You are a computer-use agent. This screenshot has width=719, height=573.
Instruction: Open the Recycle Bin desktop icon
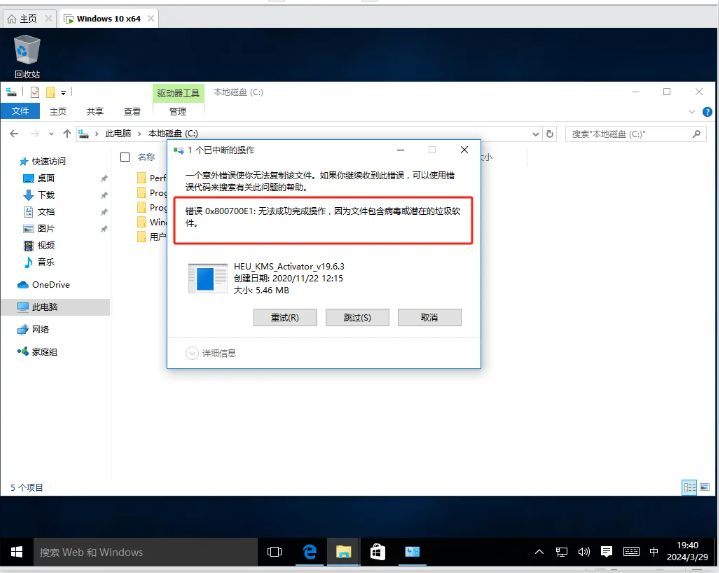[27, 54]
